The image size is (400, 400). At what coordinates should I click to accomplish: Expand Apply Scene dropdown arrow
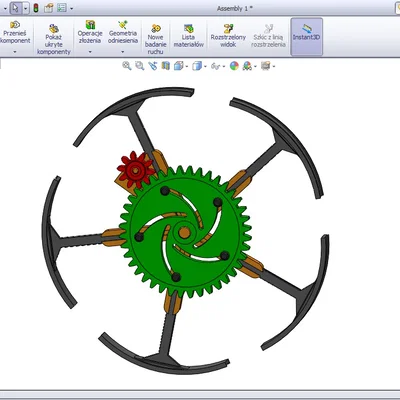click(x=255, y=67)
